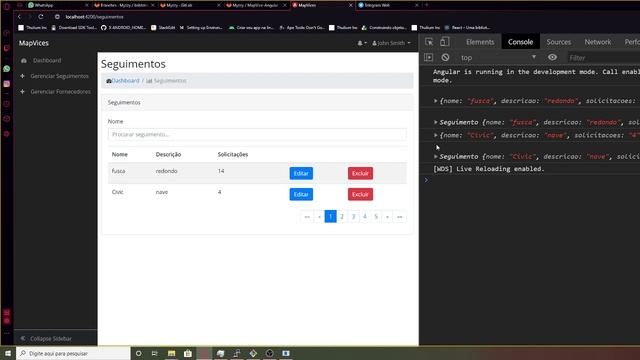Click the DevTools inspect element picker icon
Image resolution: width=640 pixels, height=360 pixels.
429,42
